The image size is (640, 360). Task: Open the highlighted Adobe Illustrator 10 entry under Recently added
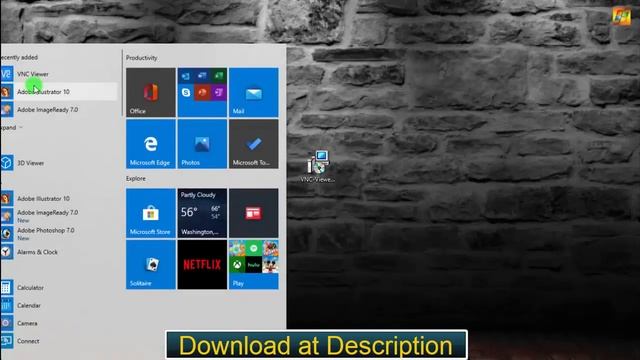pyautogui.click(x=58, y=92)
